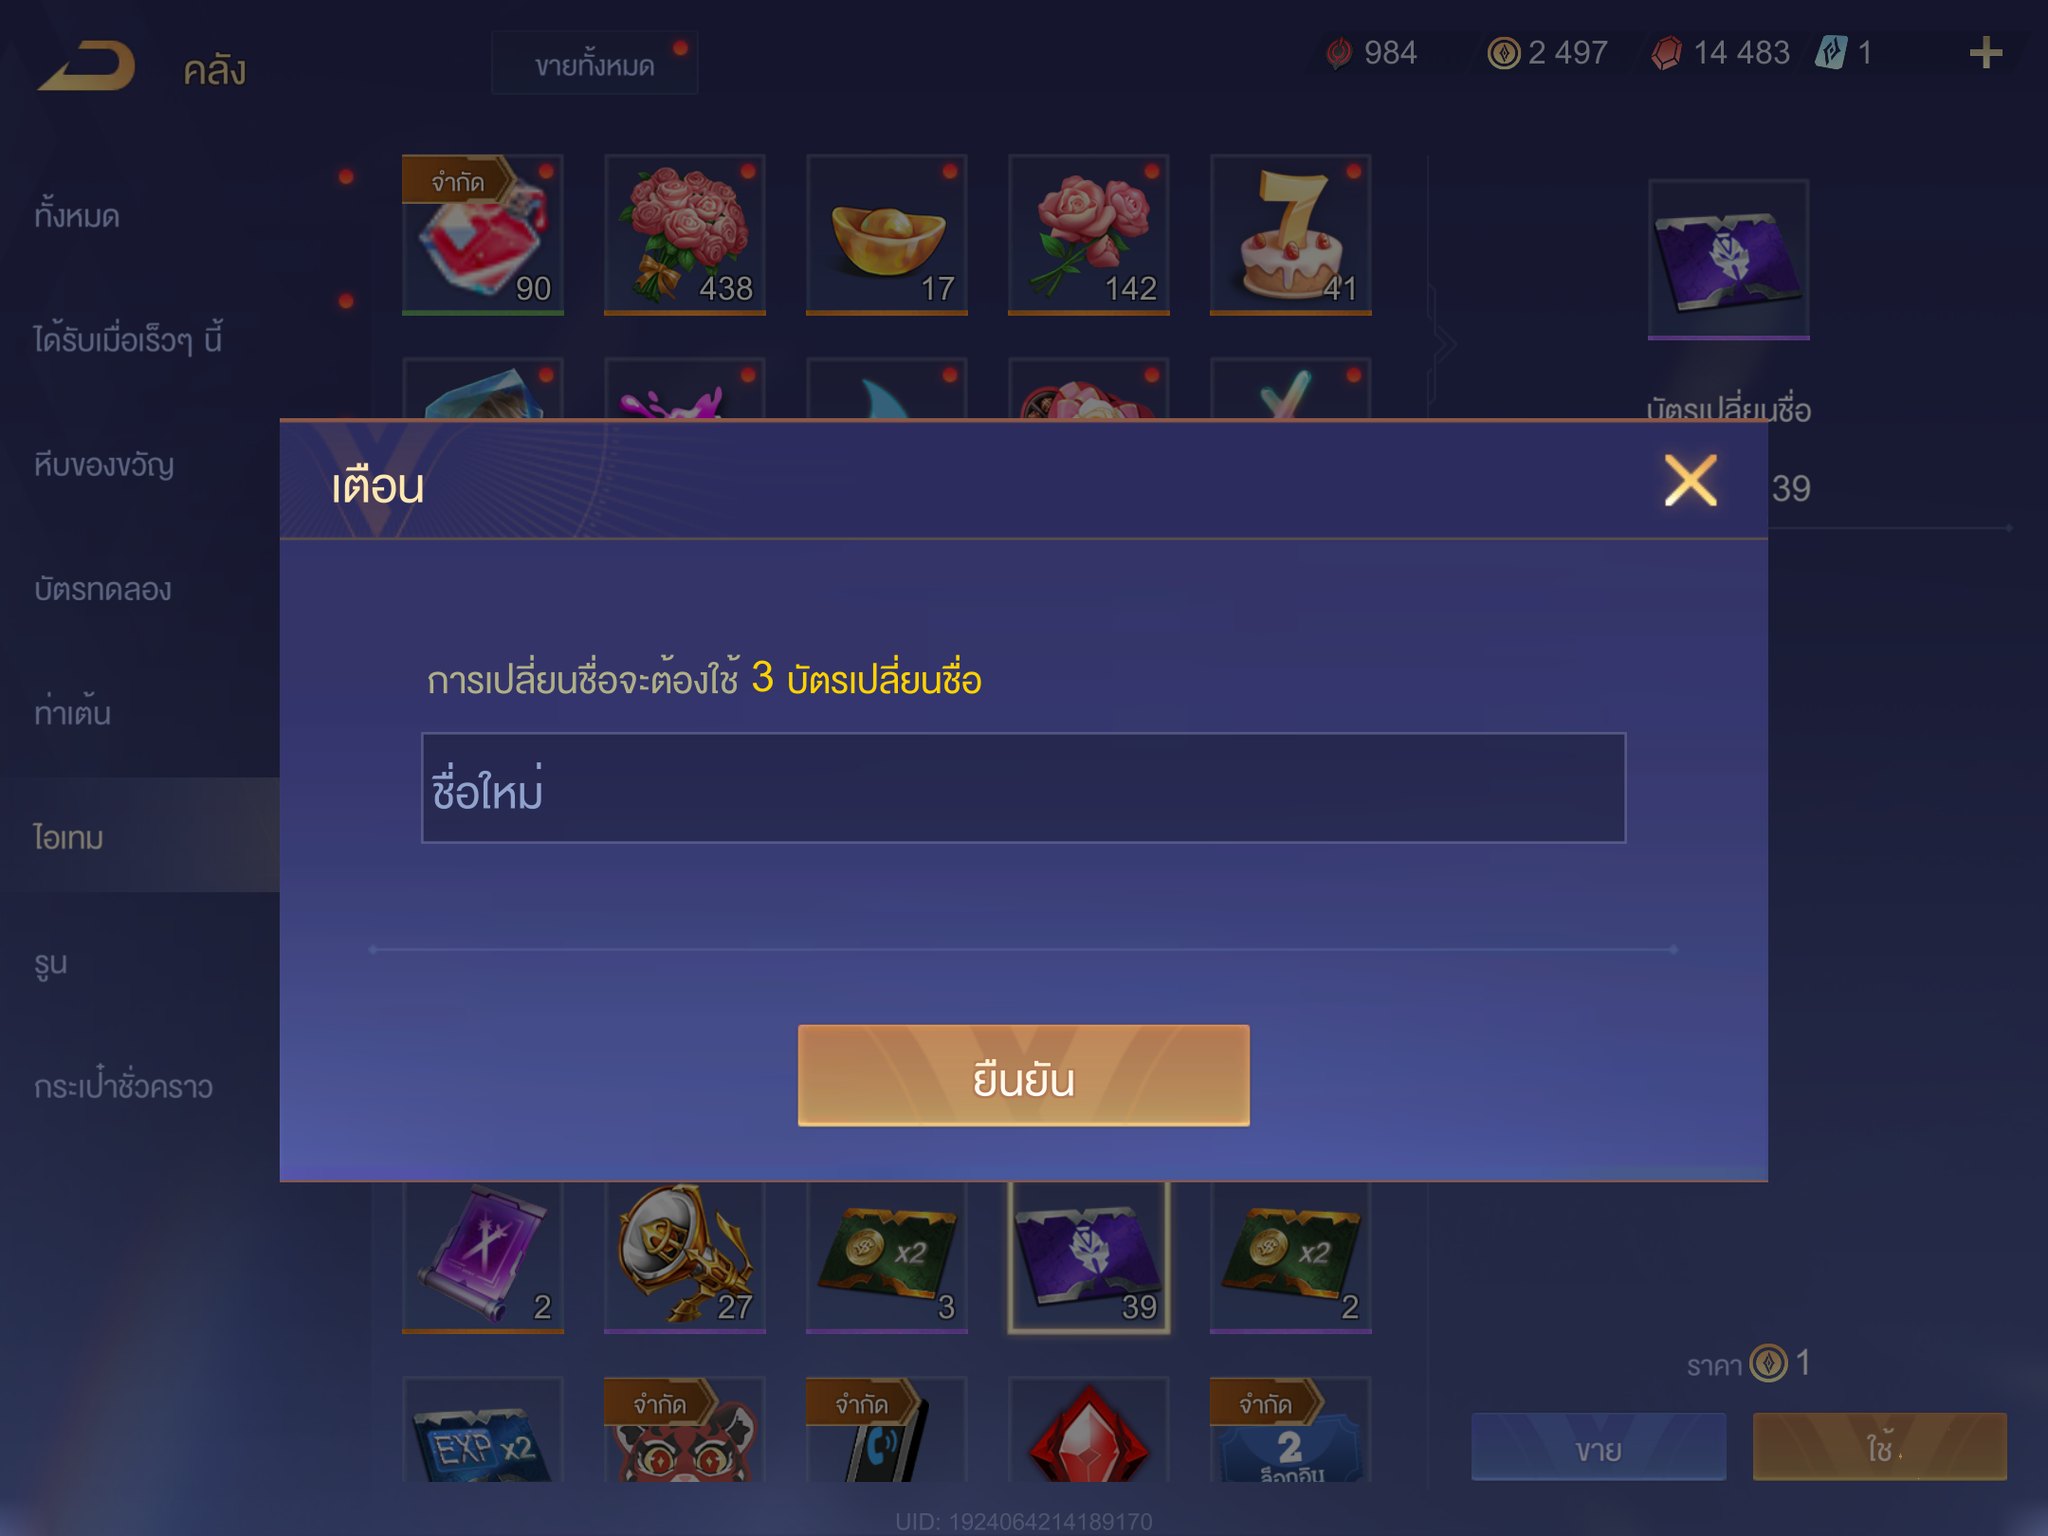2048x1536 pixels.
Task: Switch to the รูน rune tab
Action: (51, 962)
